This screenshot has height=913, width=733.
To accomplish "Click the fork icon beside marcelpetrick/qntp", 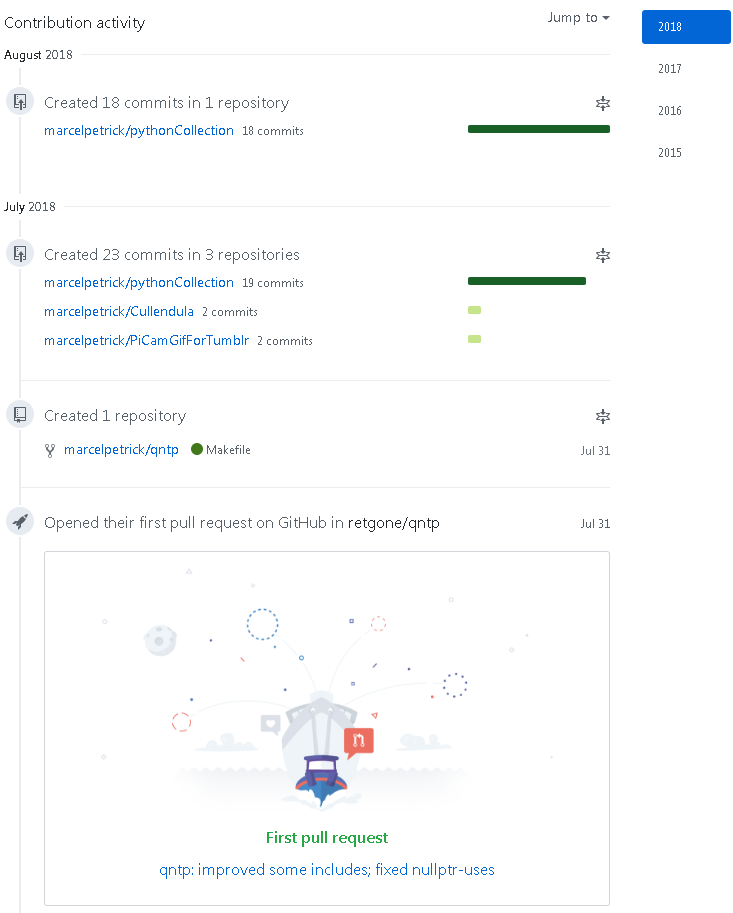I will pos(50,451).
